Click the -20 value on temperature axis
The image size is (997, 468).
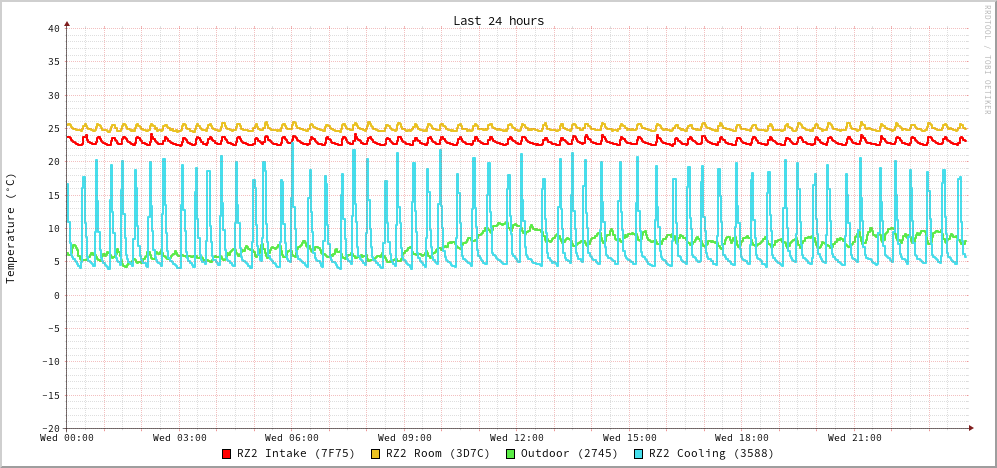tap(50, 428)
